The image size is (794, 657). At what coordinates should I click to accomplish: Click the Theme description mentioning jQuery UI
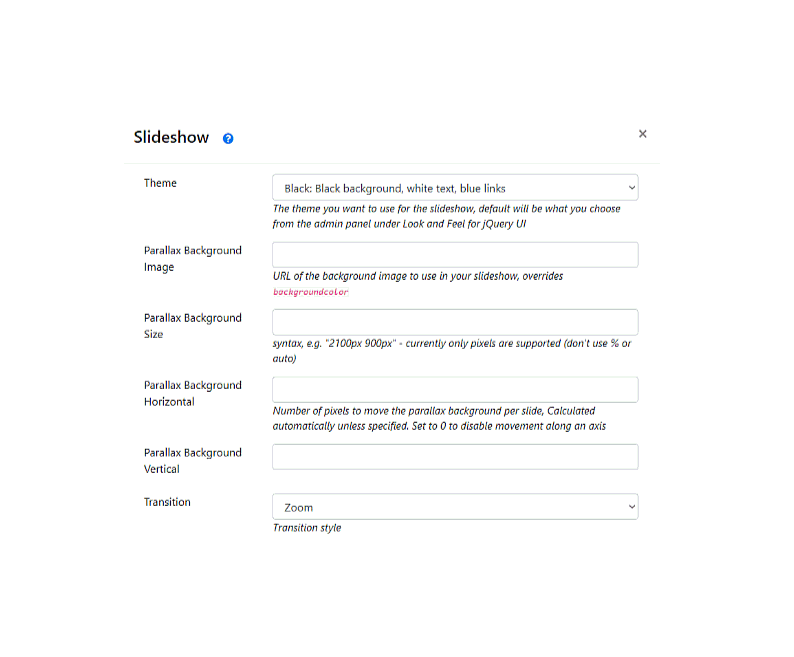[446, 216]
